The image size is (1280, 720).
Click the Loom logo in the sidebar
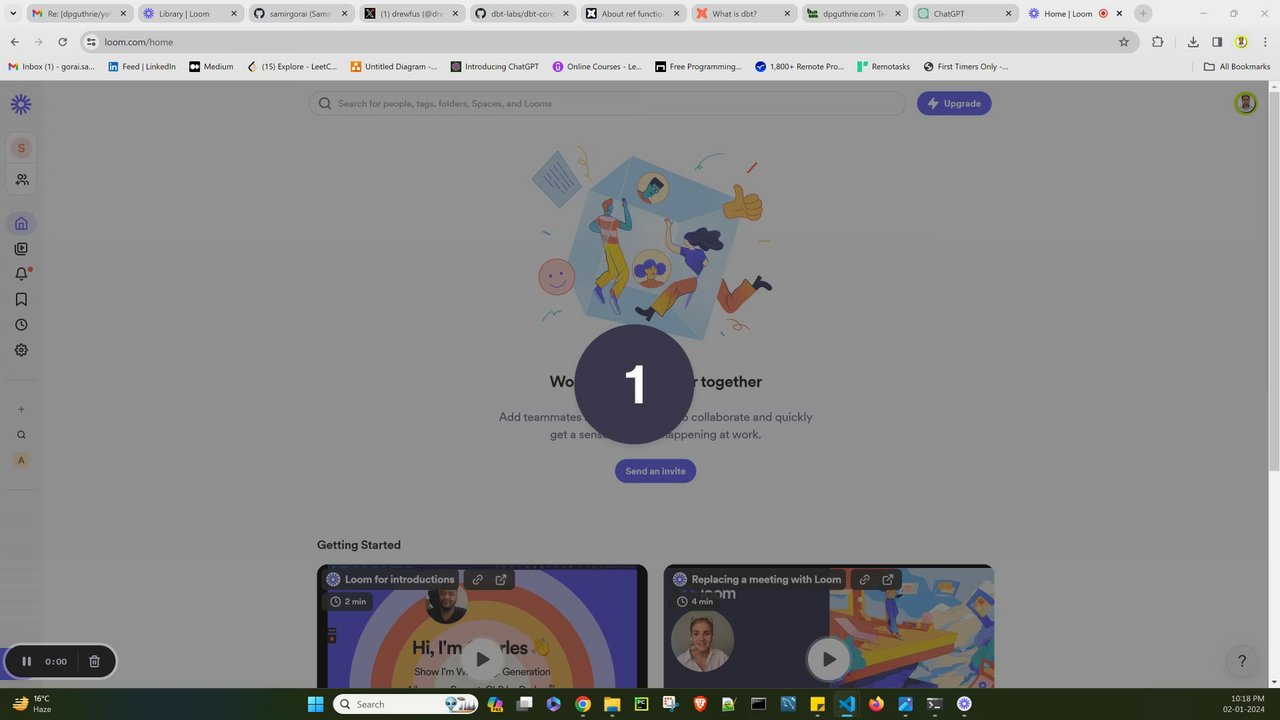tap(21, 104)
